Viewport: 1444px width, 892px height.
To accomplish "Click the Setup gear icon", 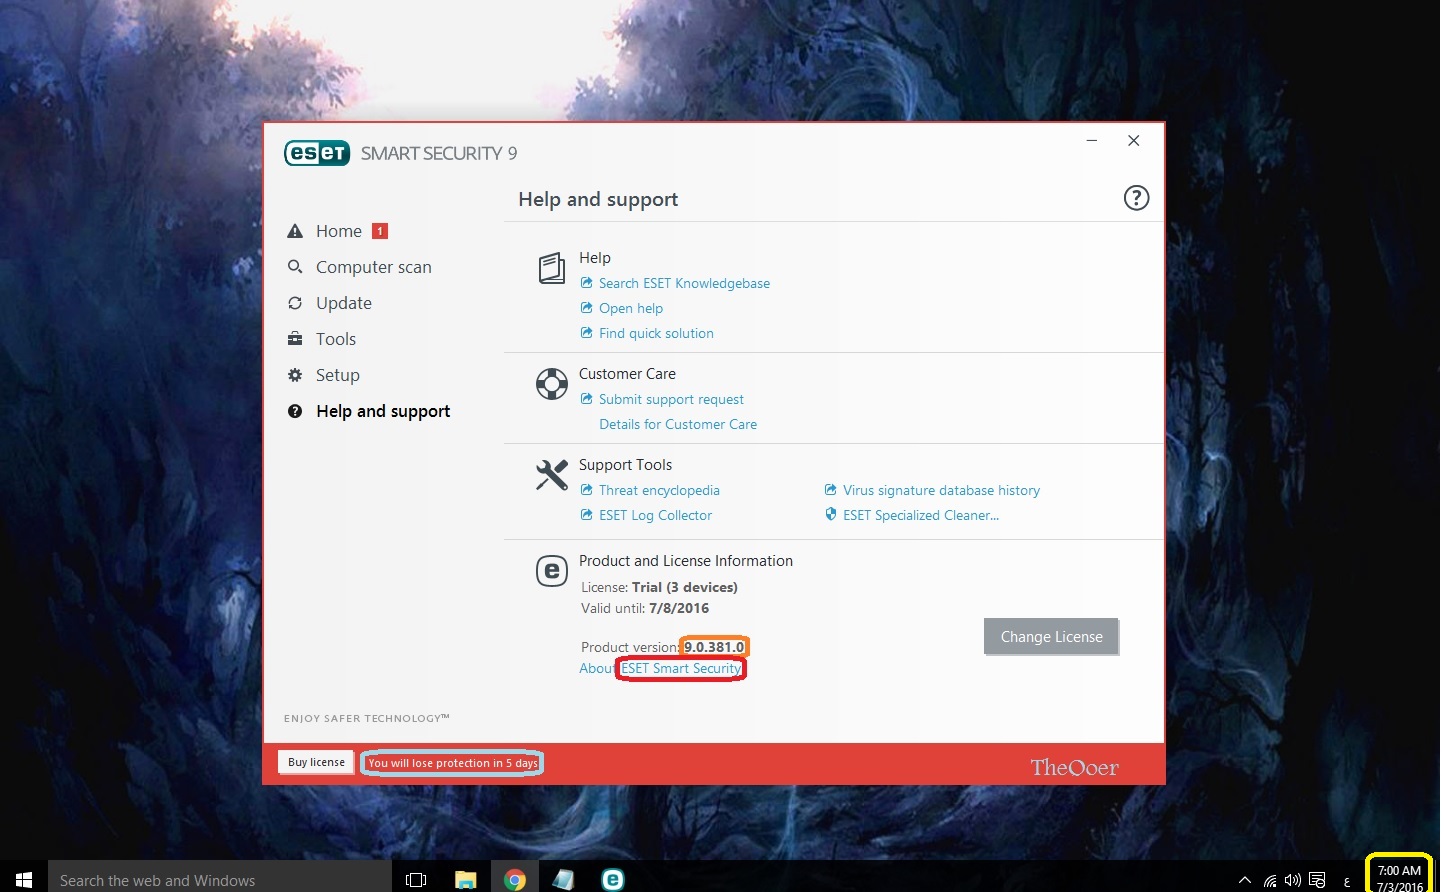I will click(x=295, y=375).
